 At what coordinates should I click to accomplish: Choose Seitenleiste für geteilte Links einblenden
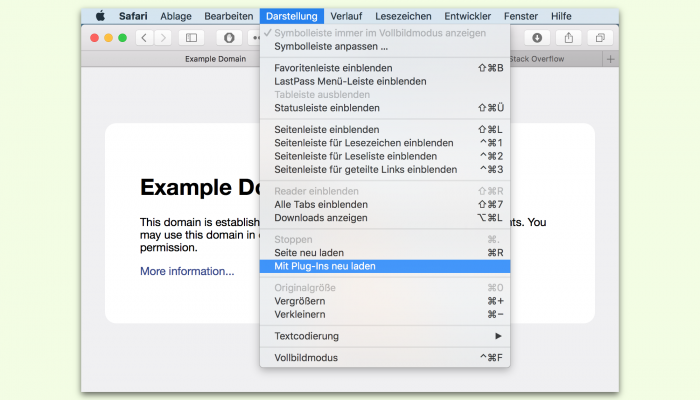[385, 170]
